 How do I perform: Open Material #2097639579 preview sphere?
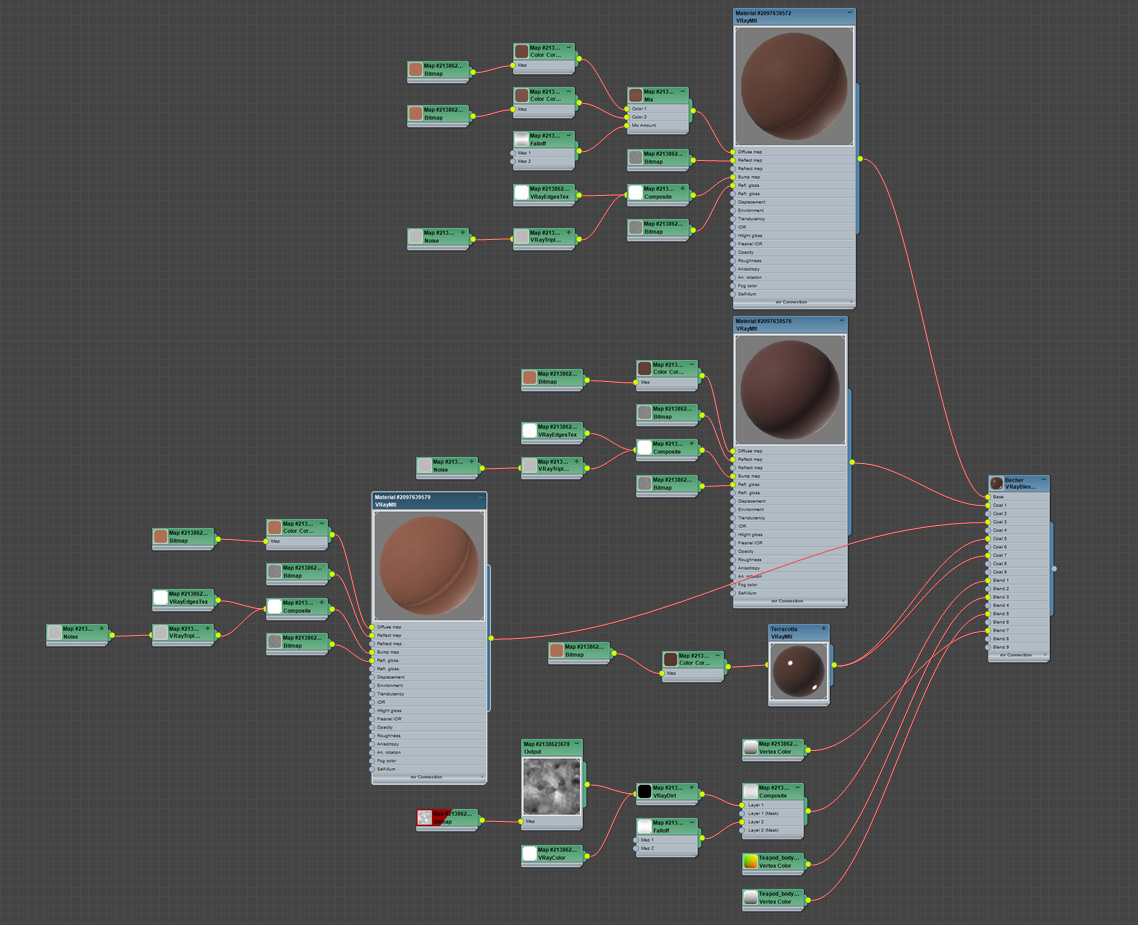coord(429,566)
